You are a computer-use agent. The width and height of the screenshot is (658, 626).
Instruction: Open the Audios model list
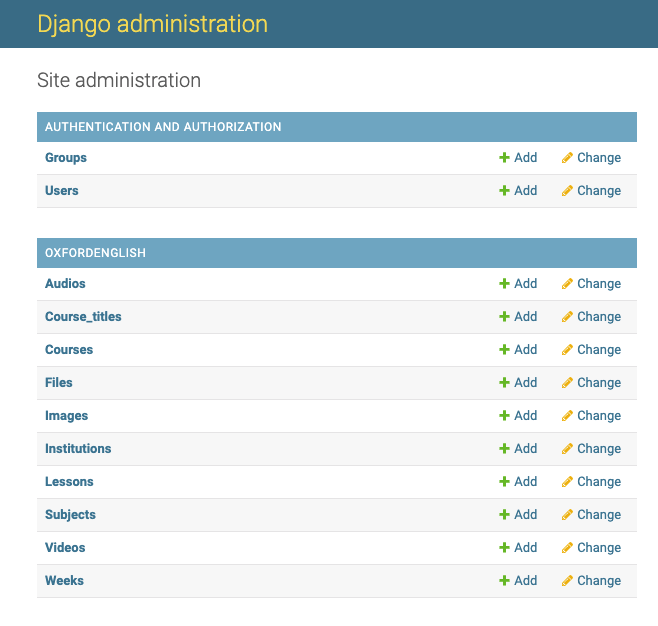pyautogui.click(x=65, y=284)
